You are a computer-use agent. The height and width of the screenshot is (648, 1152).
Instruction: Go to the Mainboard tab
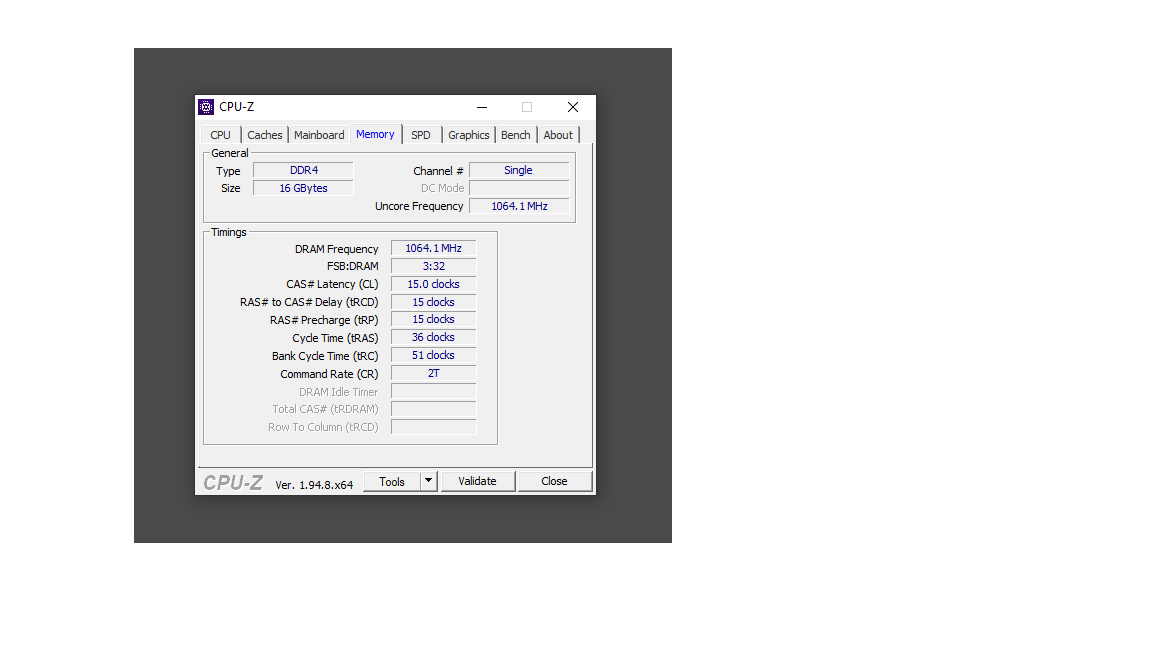pos(319,135)
